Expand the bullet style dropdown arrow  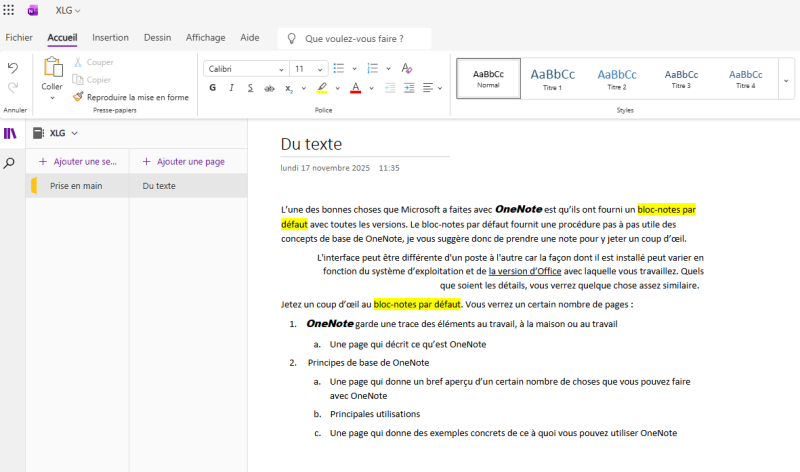[x=355, y=69]
